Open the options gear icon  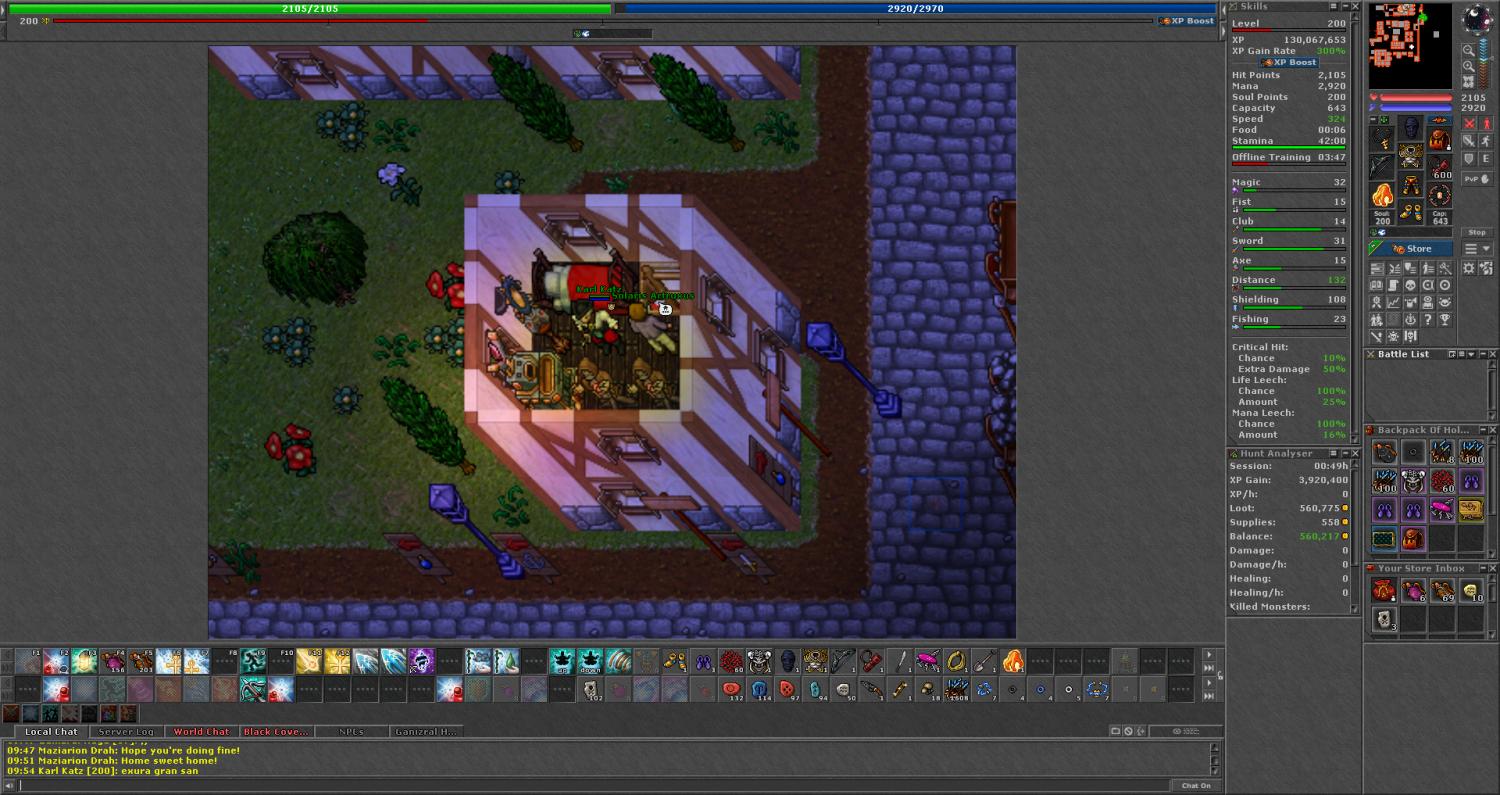coord(1469,267)
